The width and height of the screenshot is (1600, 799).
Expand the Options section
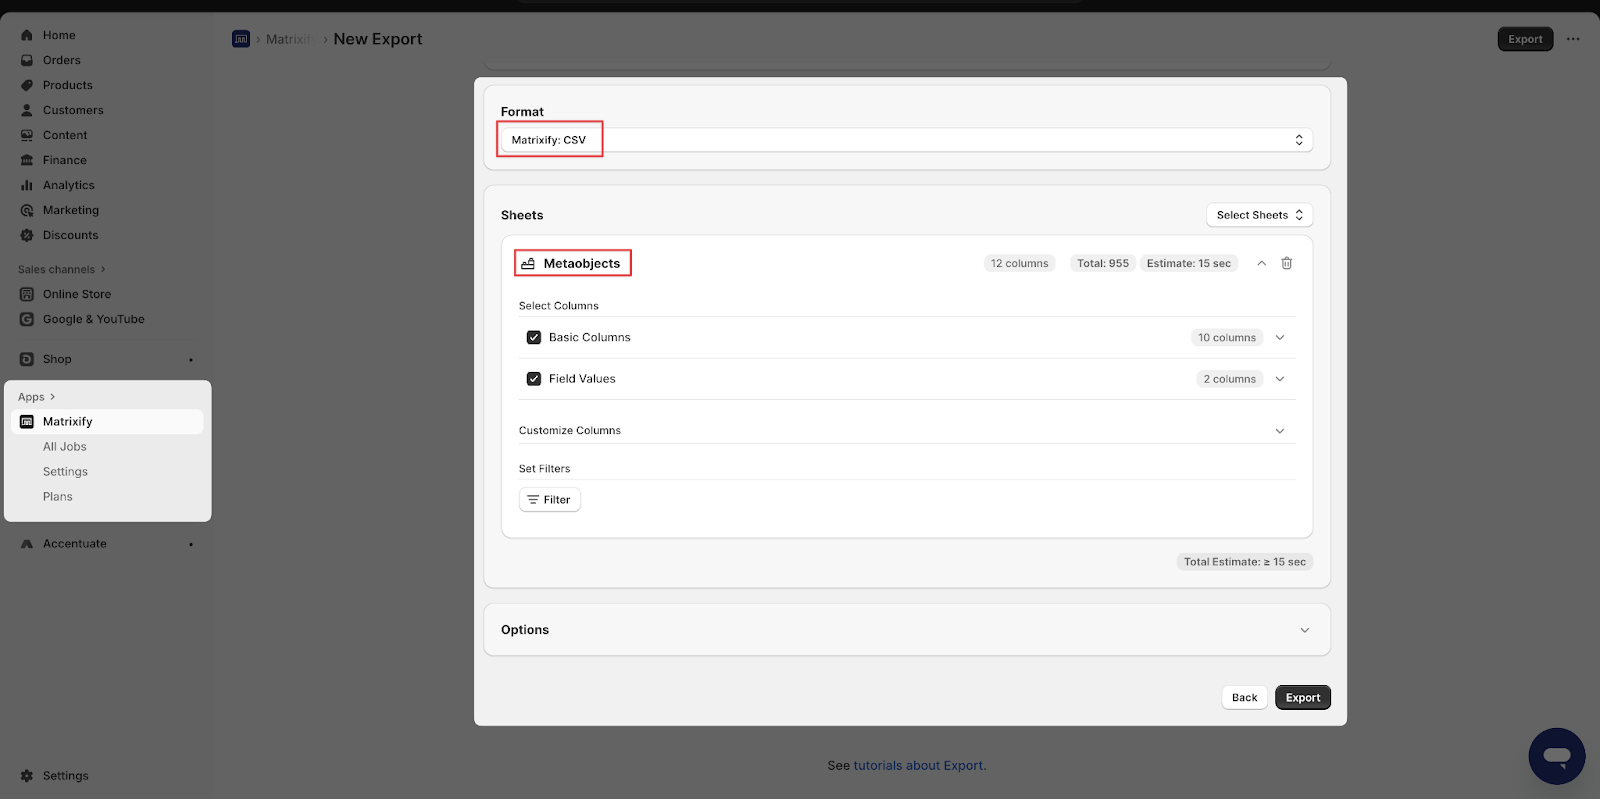pyautogui.click(x=1304, y=630)
